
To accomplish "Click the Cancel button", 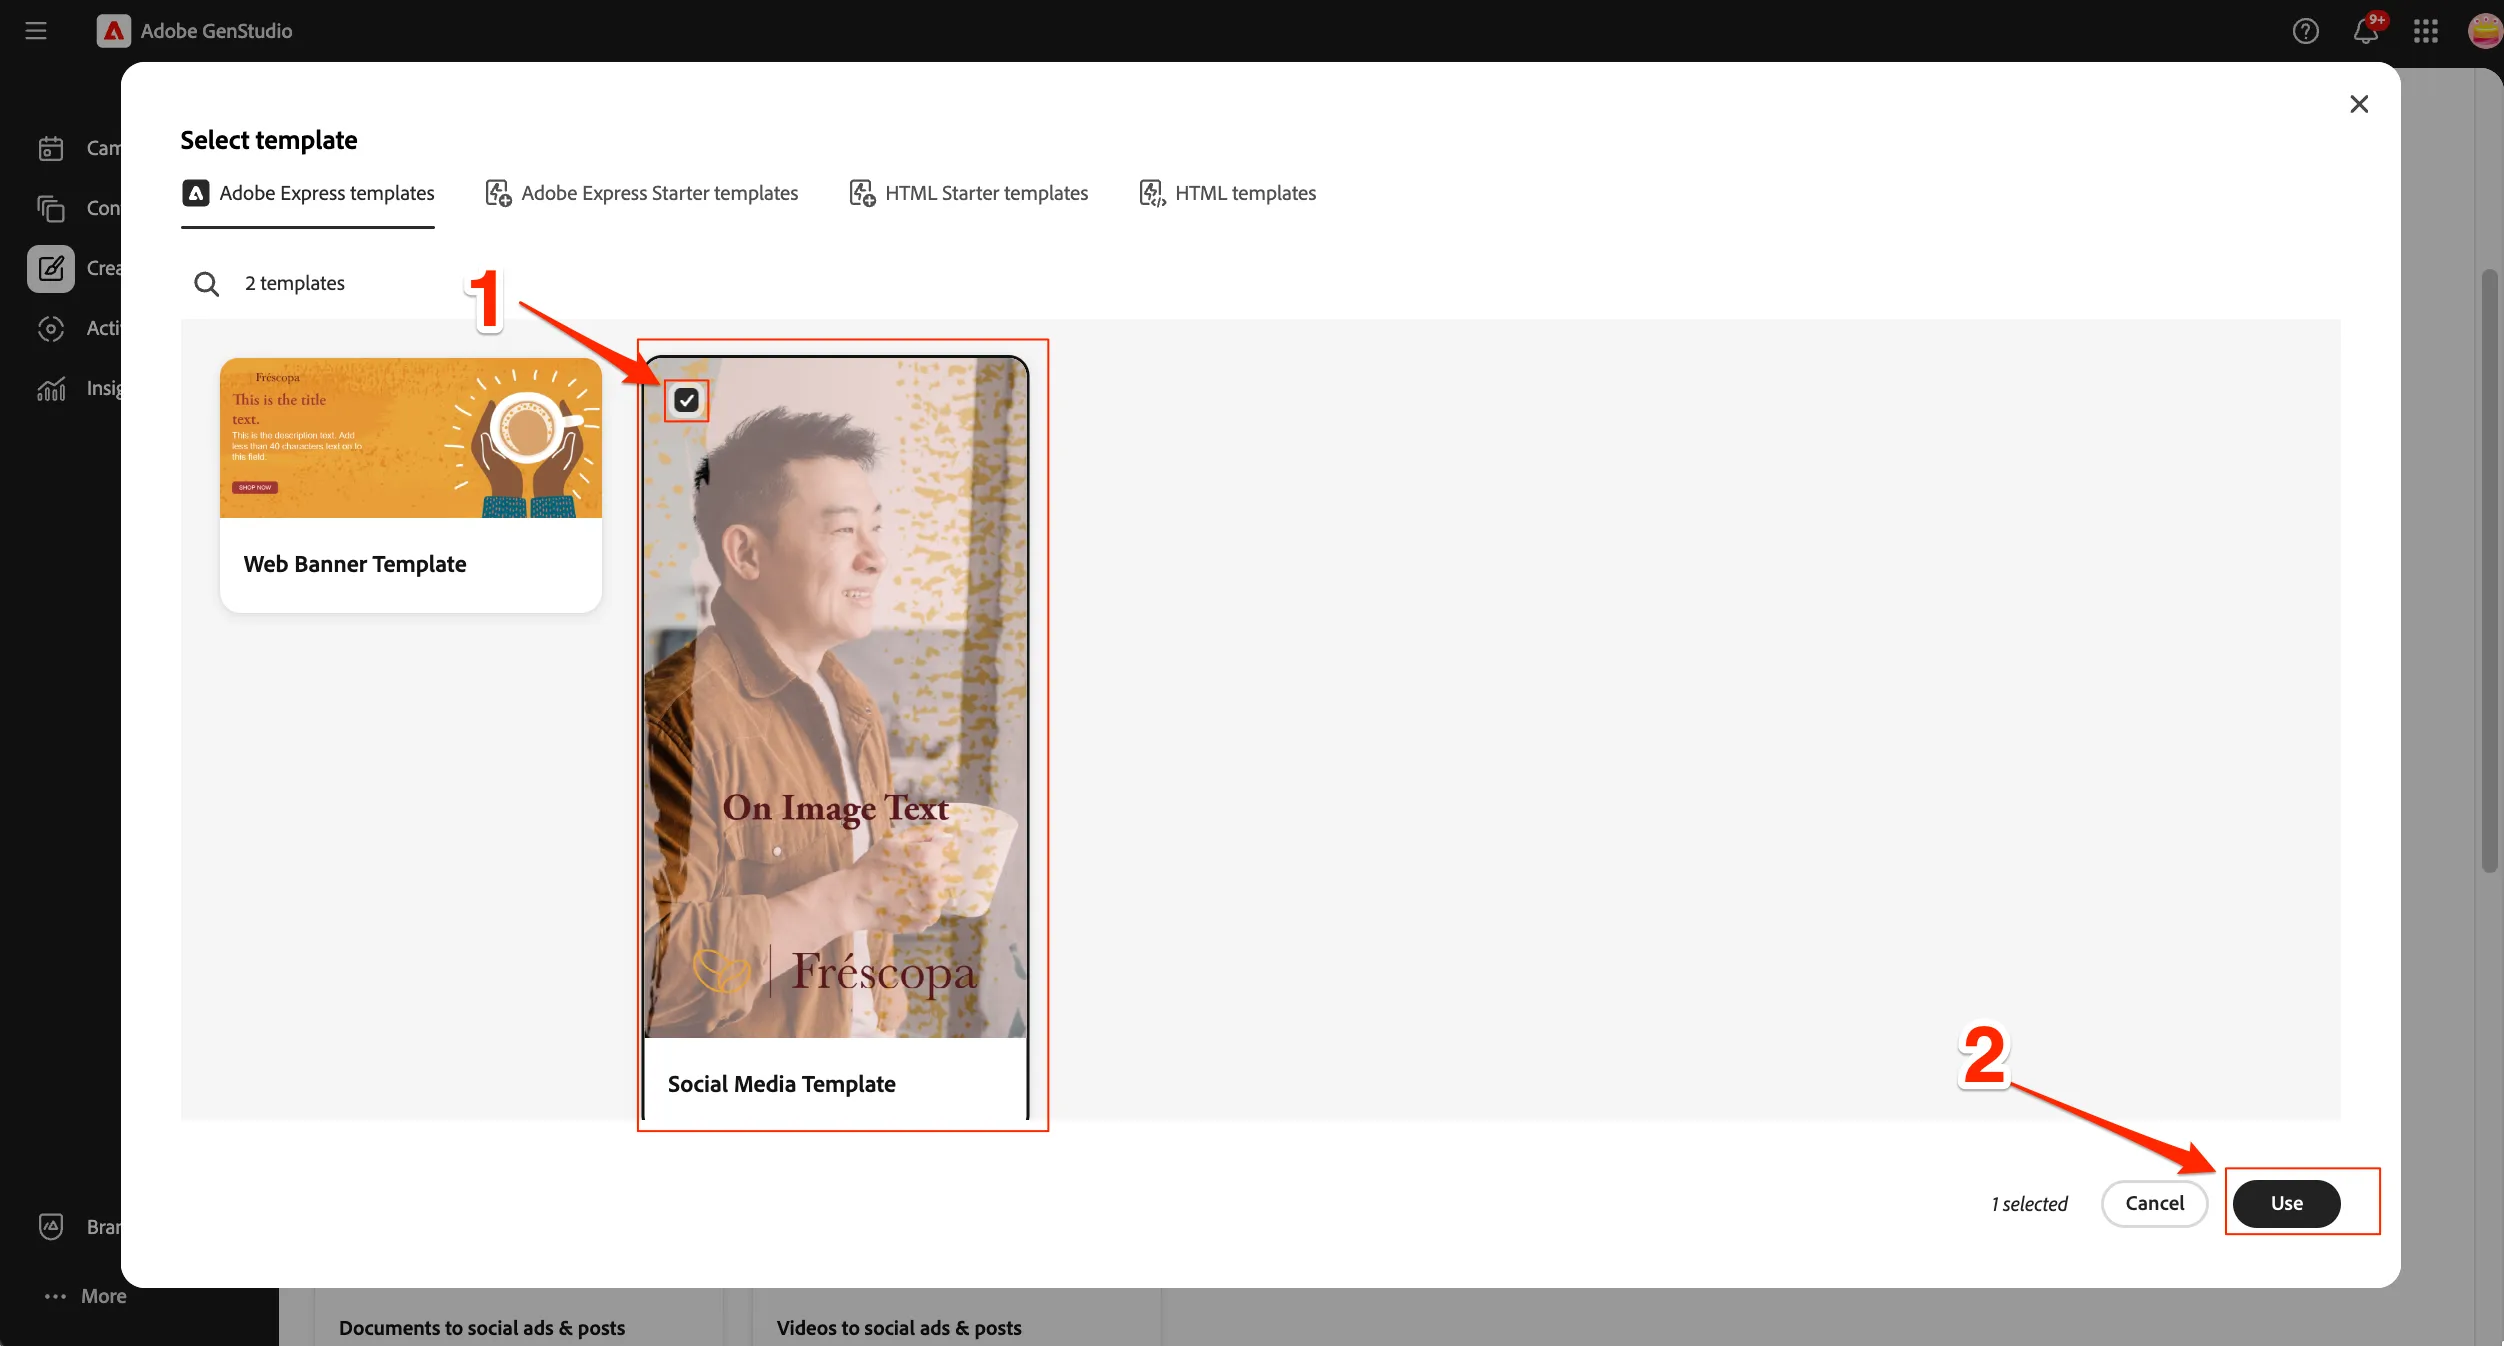I will pos(2155,1203).
